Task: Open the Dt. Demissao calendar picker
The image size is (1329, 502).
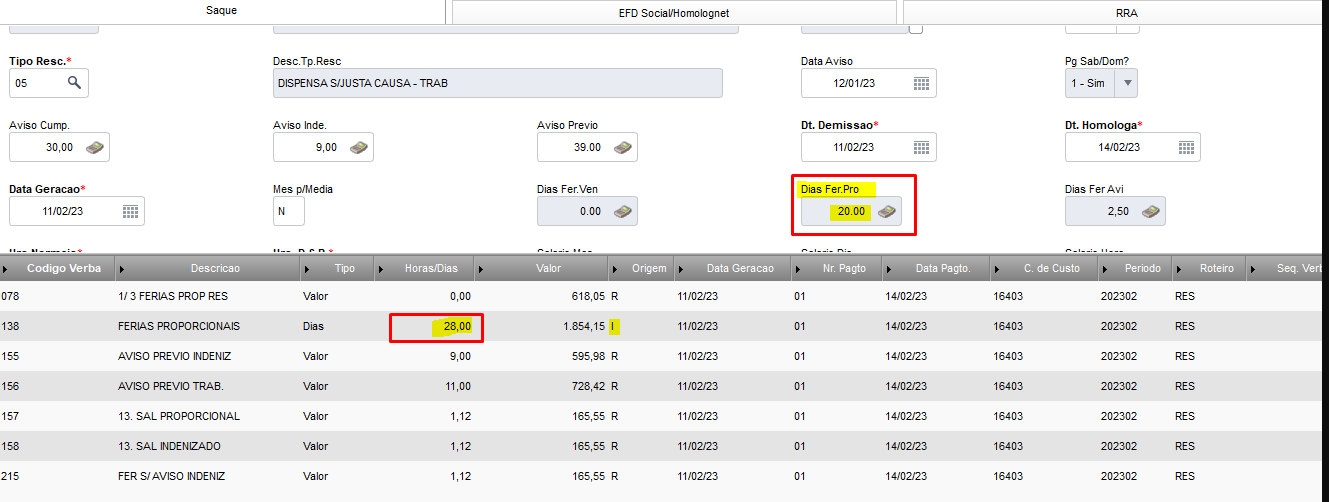Action: pos(921,147)
